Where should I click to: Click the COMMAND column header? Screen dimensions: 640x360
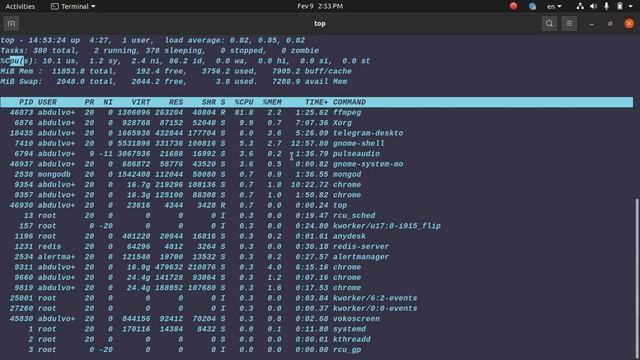(349, 102)
